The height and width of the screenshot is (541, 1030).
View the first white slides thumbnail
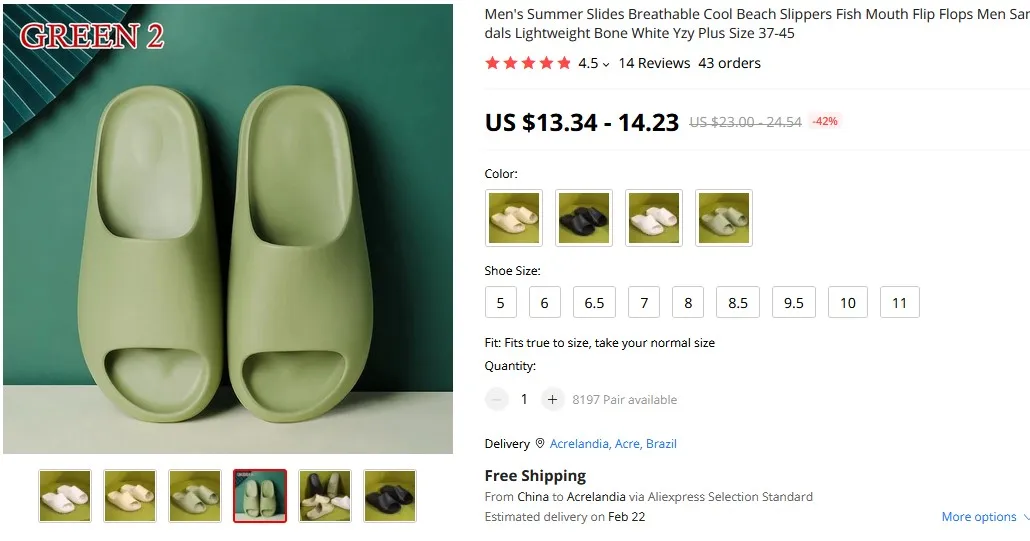pos(65,496)
